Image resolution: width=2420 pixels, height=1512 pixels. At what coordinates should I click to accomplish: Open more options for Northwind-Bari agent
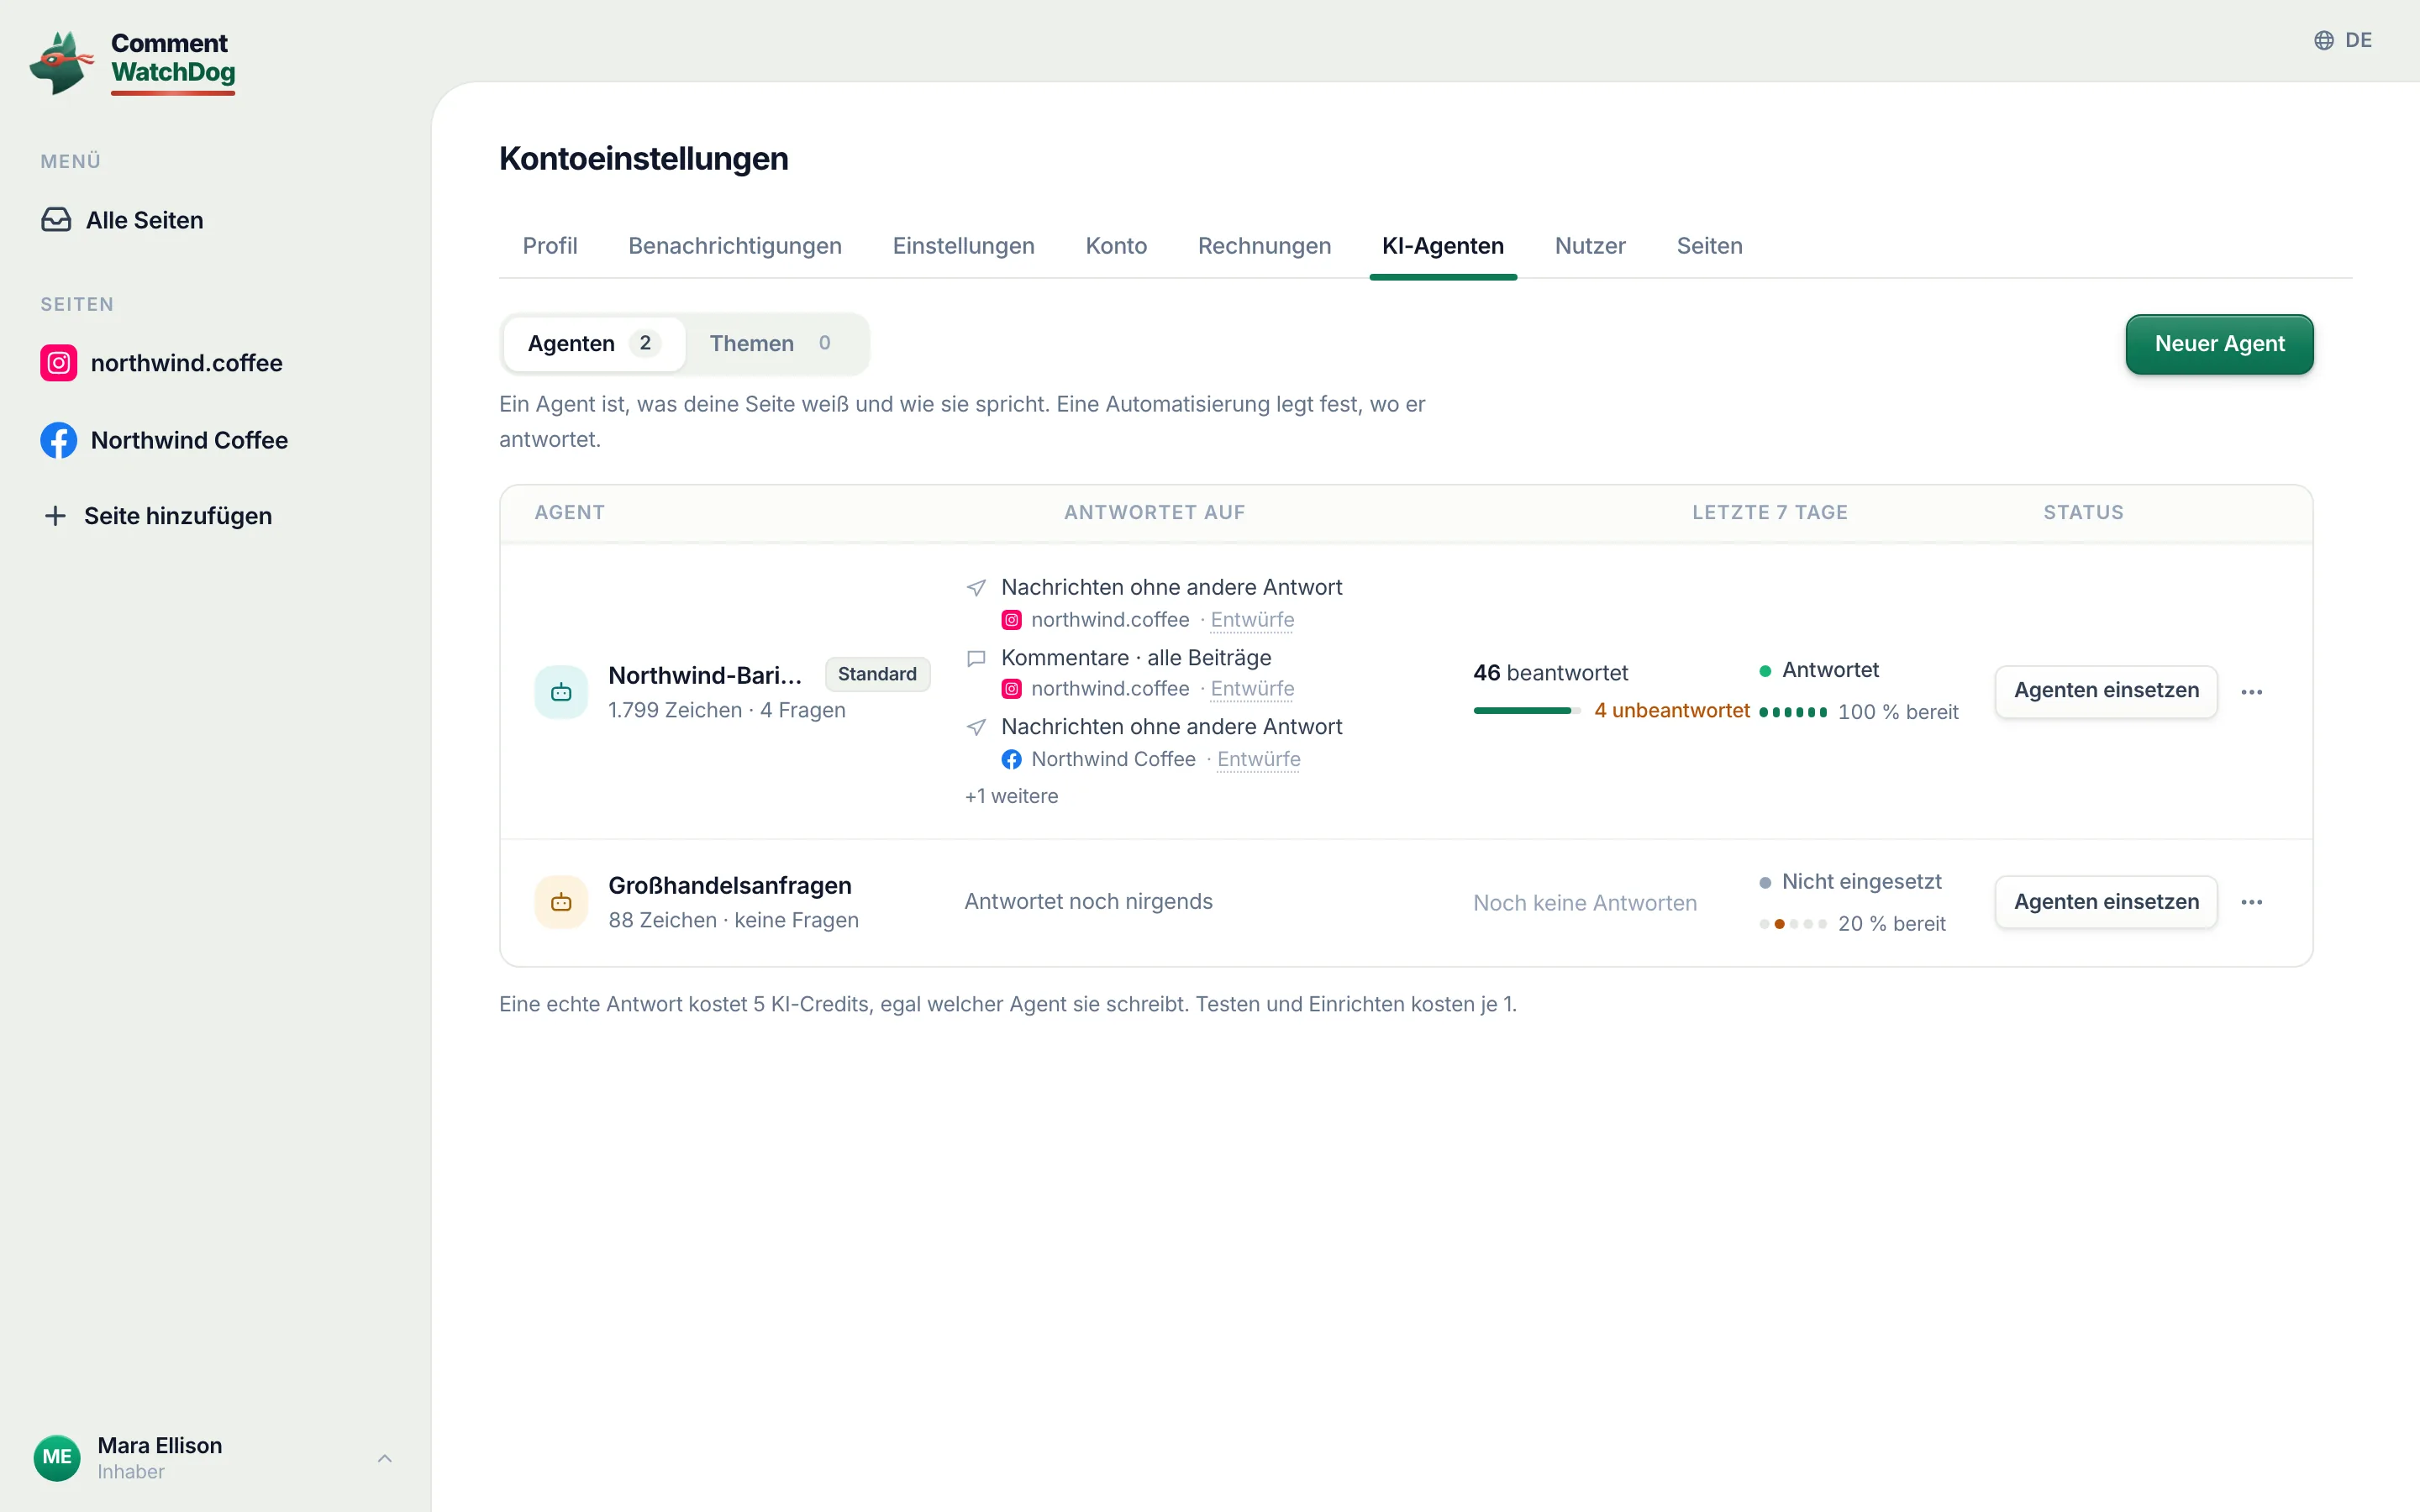coord(2251,692)
